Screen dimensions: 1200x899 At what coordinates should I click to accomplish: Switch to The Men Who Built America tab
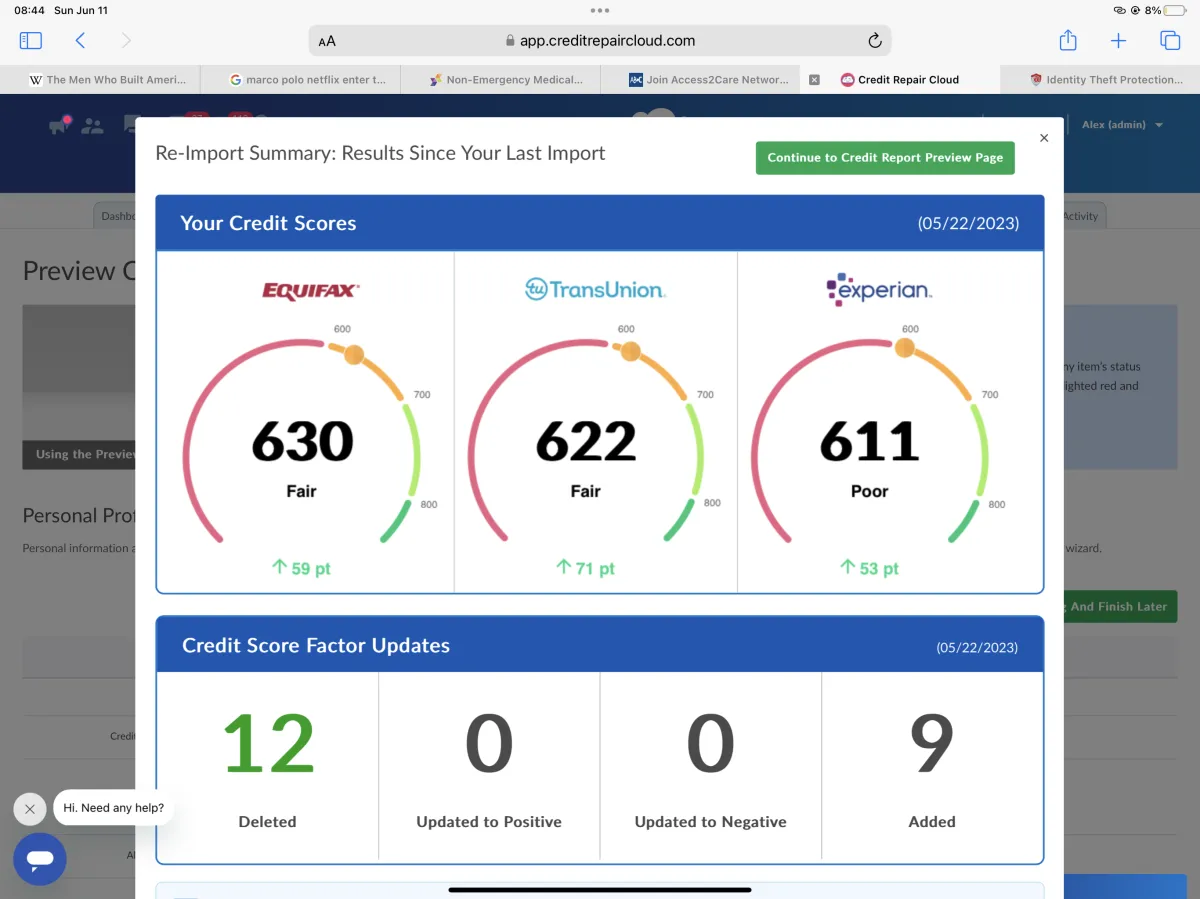108,80
